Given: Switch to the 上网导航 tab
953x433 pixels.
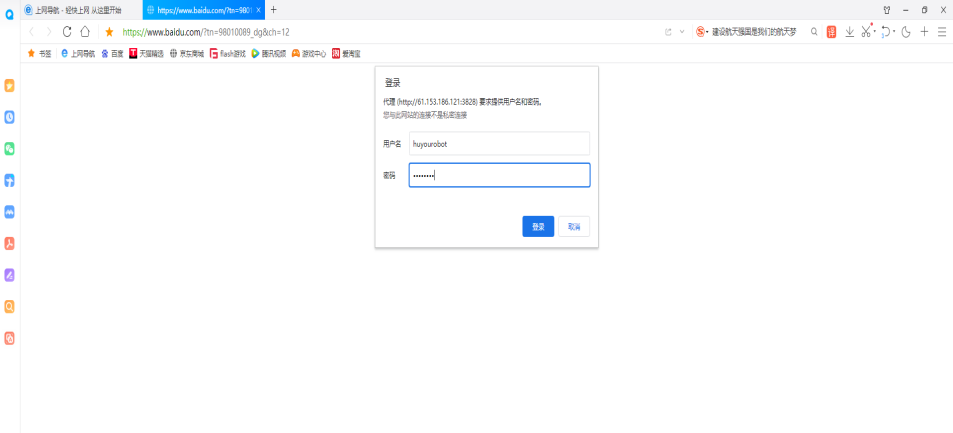Looking at the screenshot, I should 81,10.
